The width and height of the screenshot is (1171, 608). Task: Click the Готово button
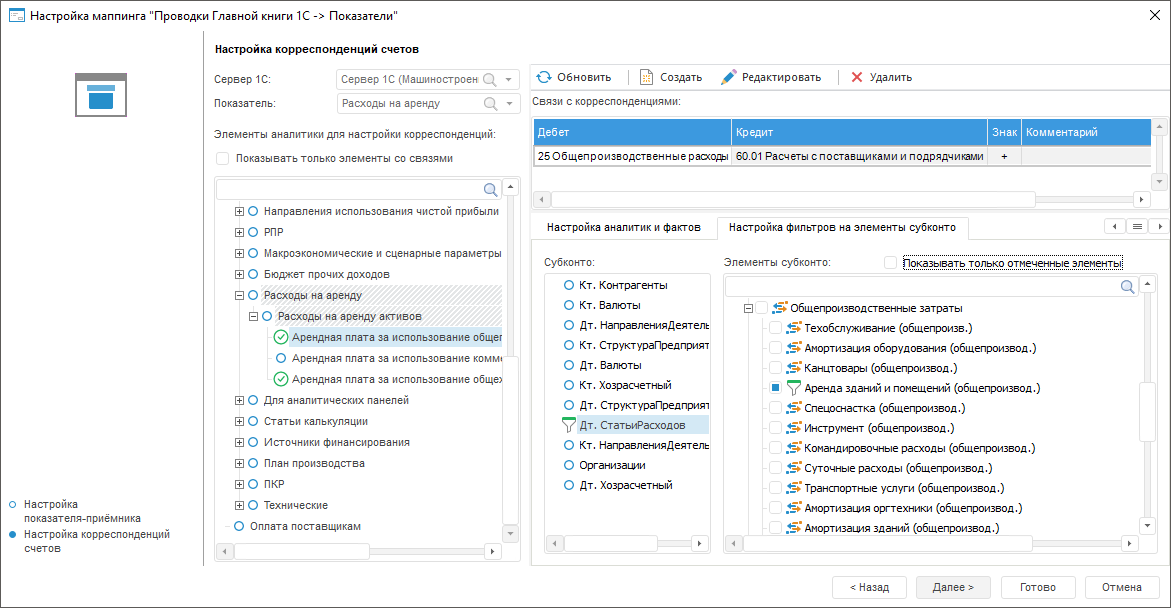1038,587
